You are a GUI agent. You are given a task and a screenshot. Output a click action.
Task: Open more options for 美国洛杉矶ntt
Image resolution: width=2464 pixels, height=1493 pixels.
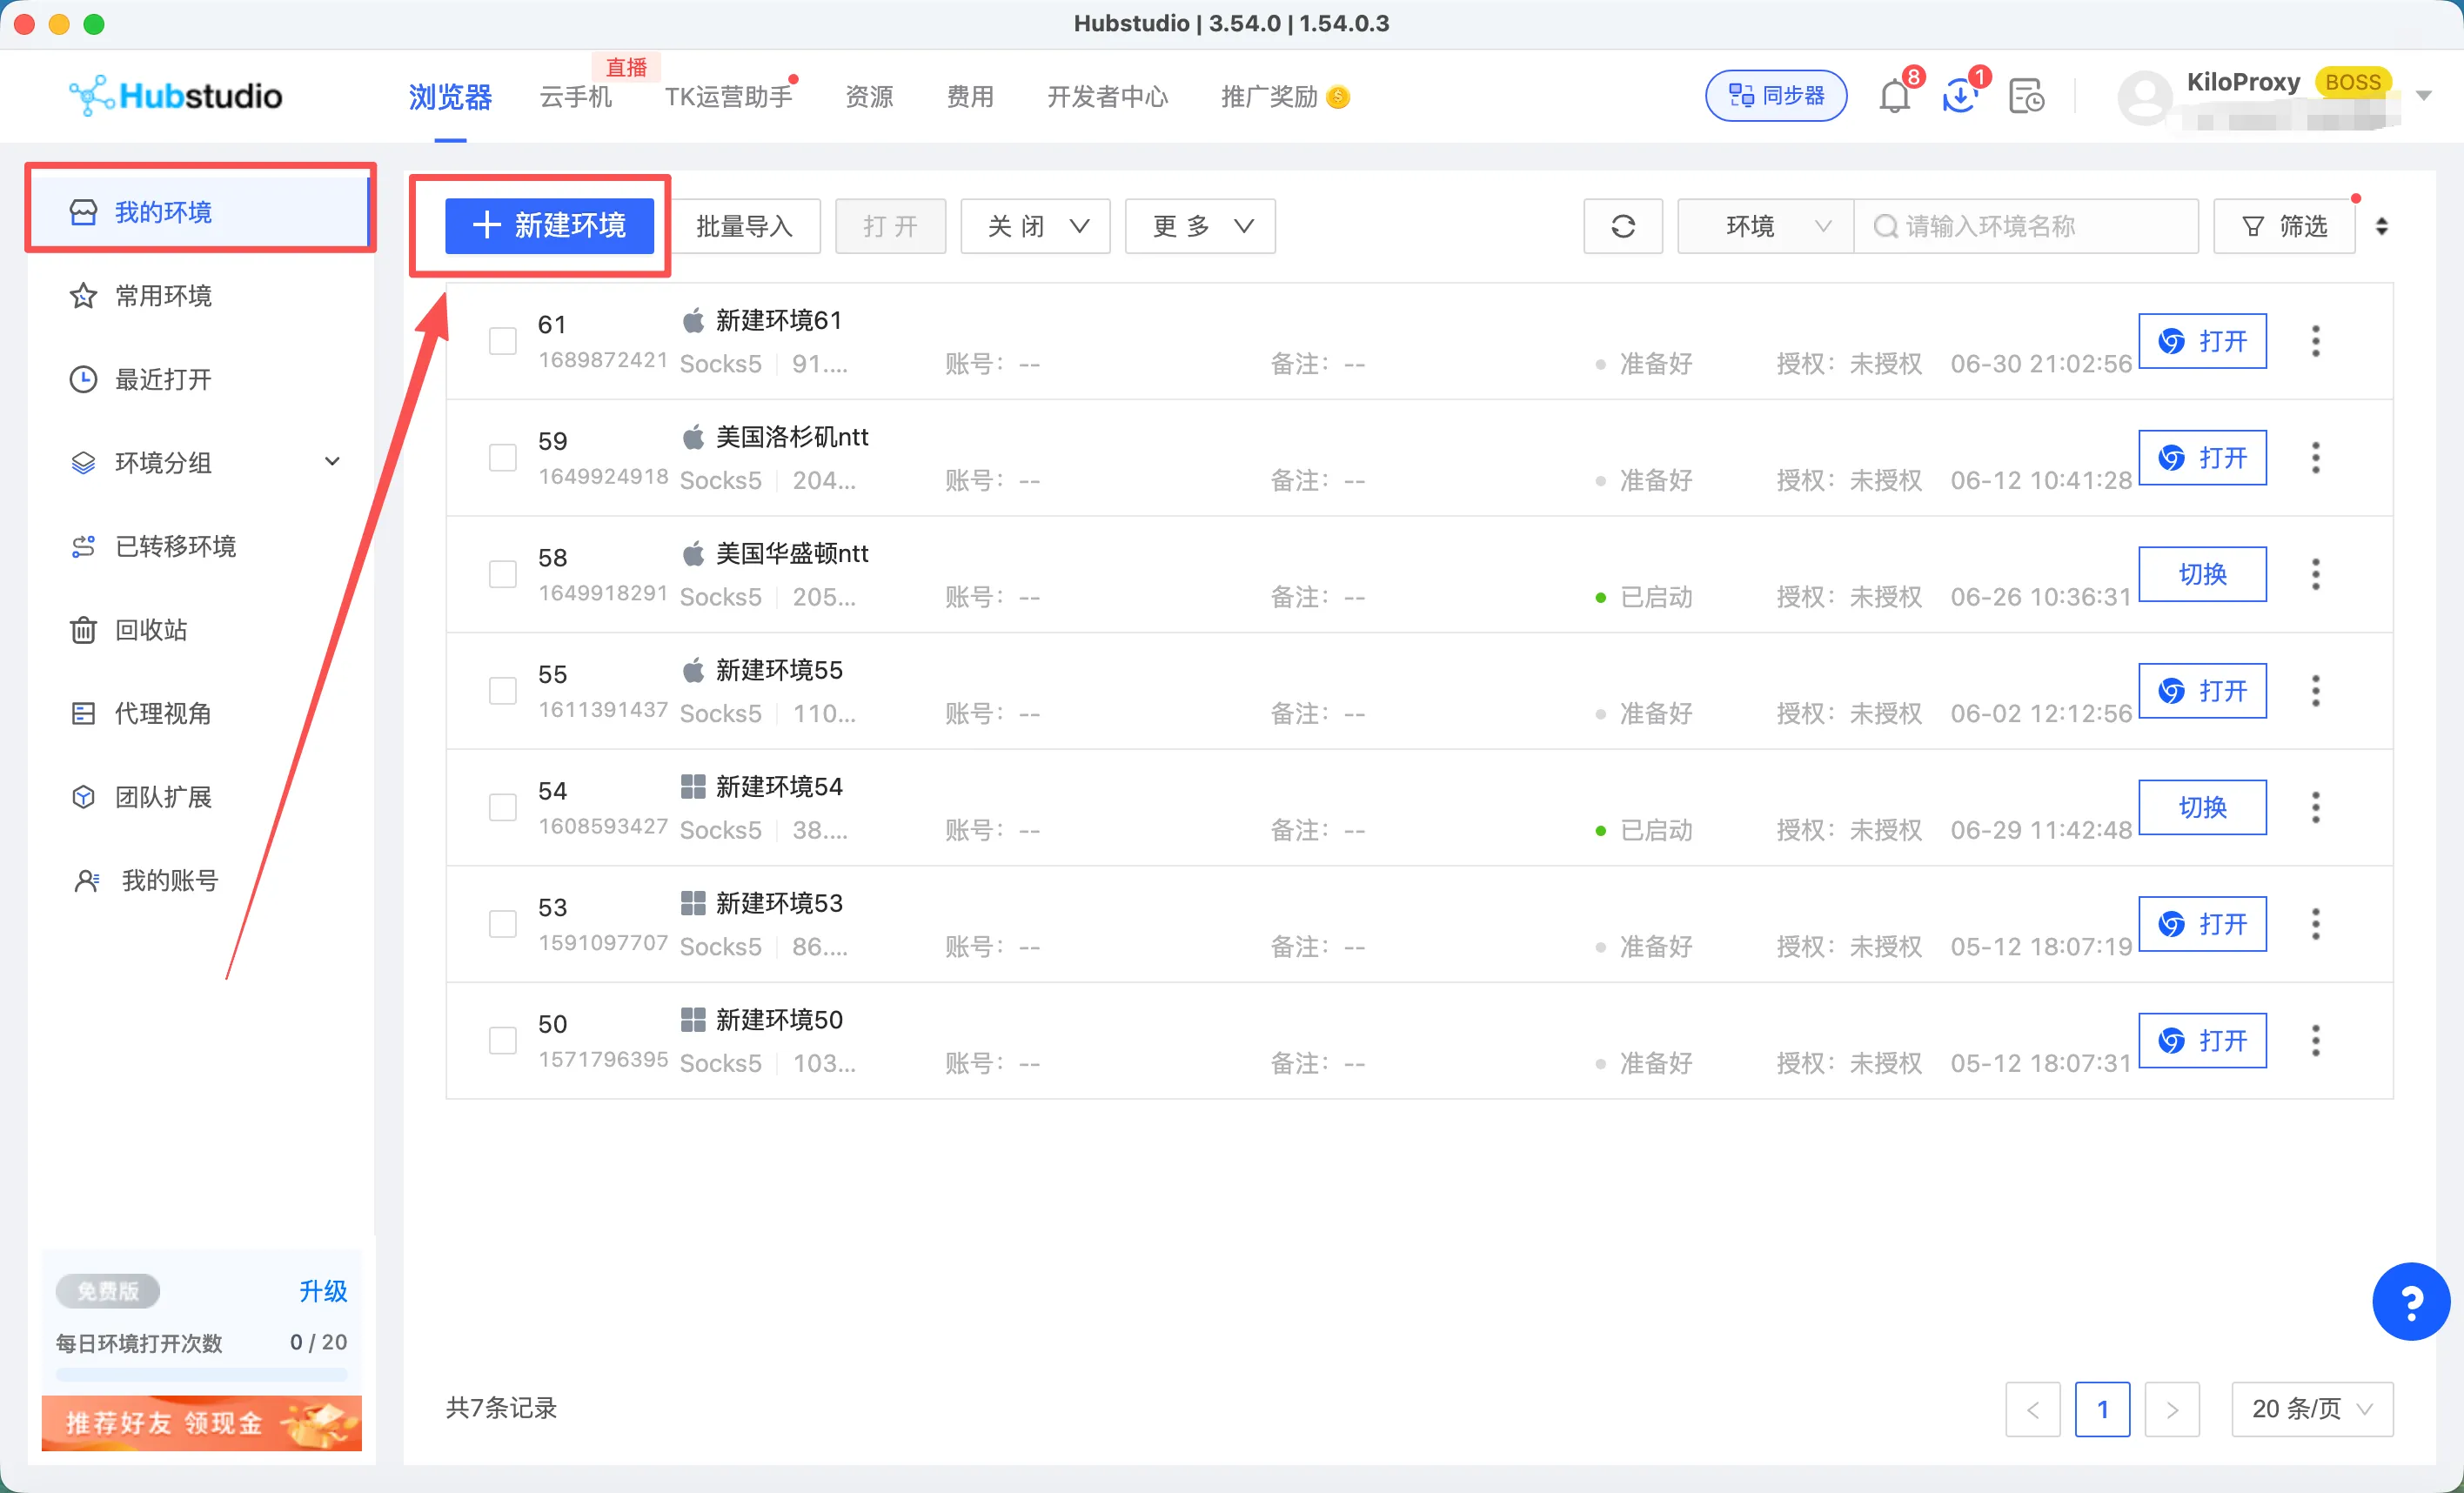pyautogui.click(x=2315, y=458)
